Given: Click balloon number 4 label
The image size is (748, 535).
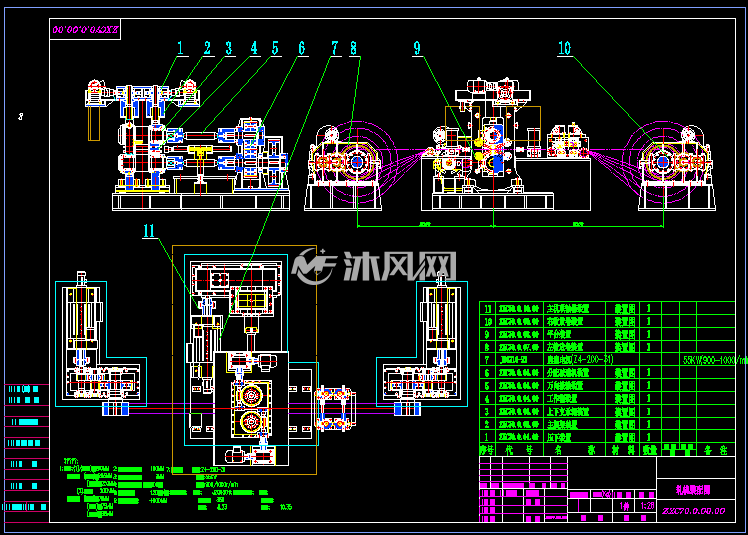Looking at the screenshot, I should (x=254, y=48).
